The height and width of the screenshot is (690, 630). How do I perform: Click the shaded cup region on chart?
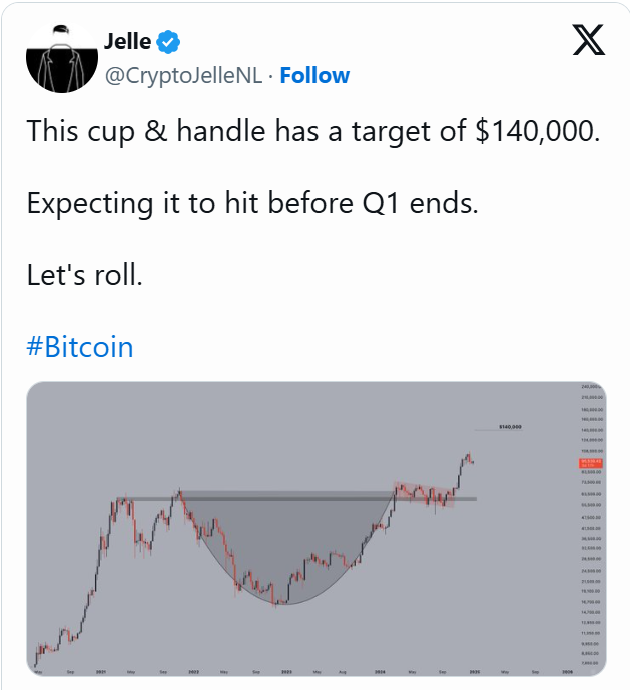286,541
